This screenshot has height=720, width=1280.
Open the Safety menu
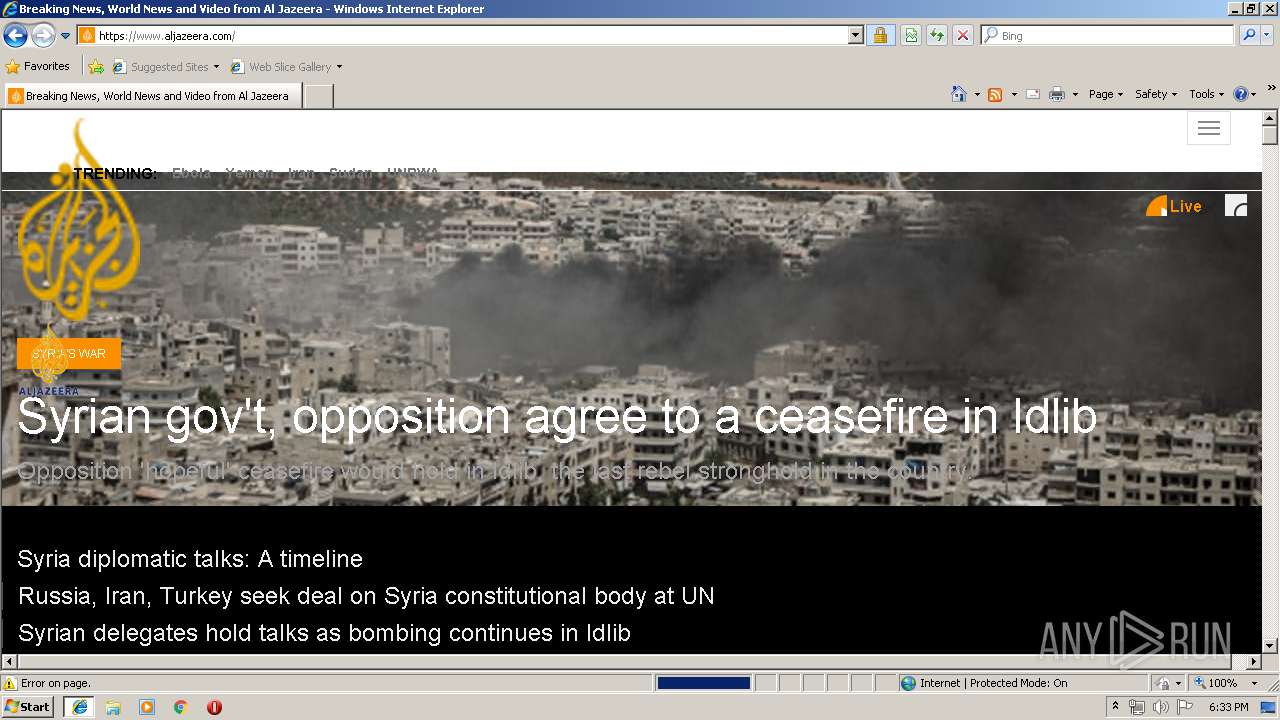[x=1156, y=94]
